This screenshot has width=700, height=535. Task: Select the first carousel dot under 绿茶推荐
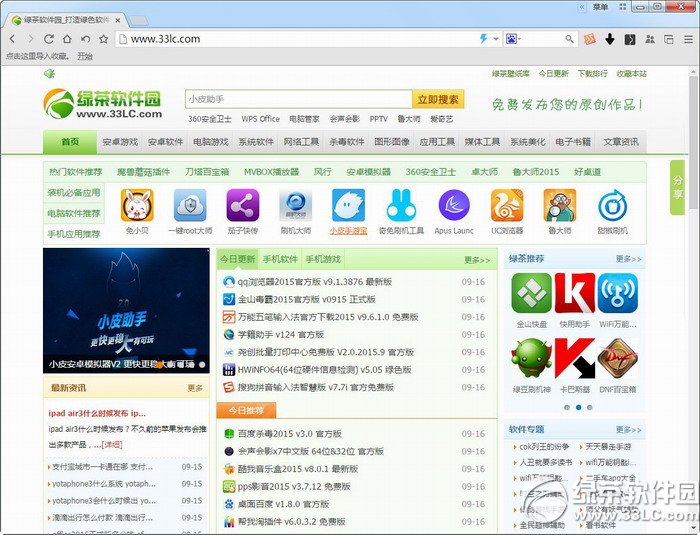coord(567,407)
